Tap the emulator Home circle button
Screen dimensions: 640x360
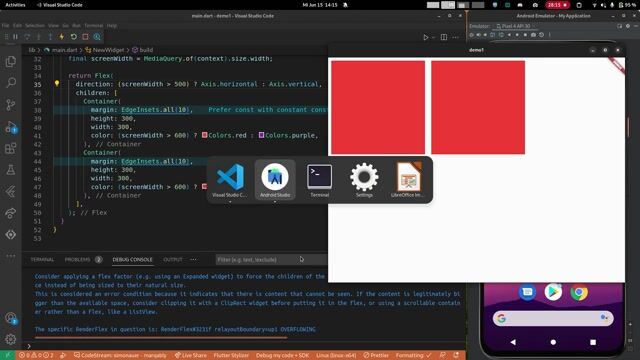click(553, 342)
